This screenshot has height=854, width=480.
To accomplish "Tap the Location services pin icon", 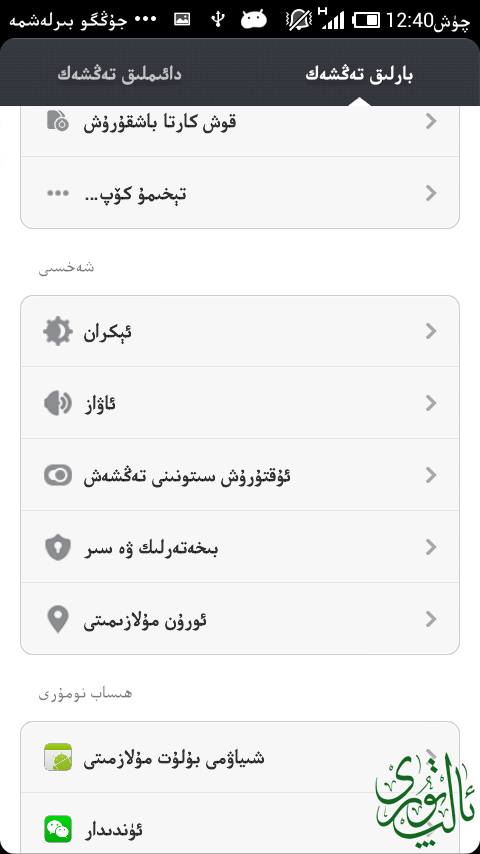I will 58,619.
